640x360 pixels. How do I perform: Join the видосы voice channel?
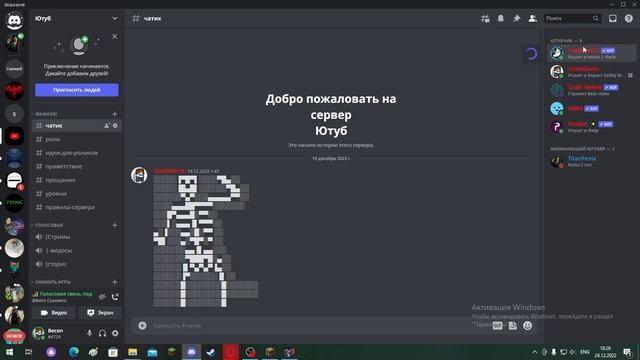tap(77, 250)
